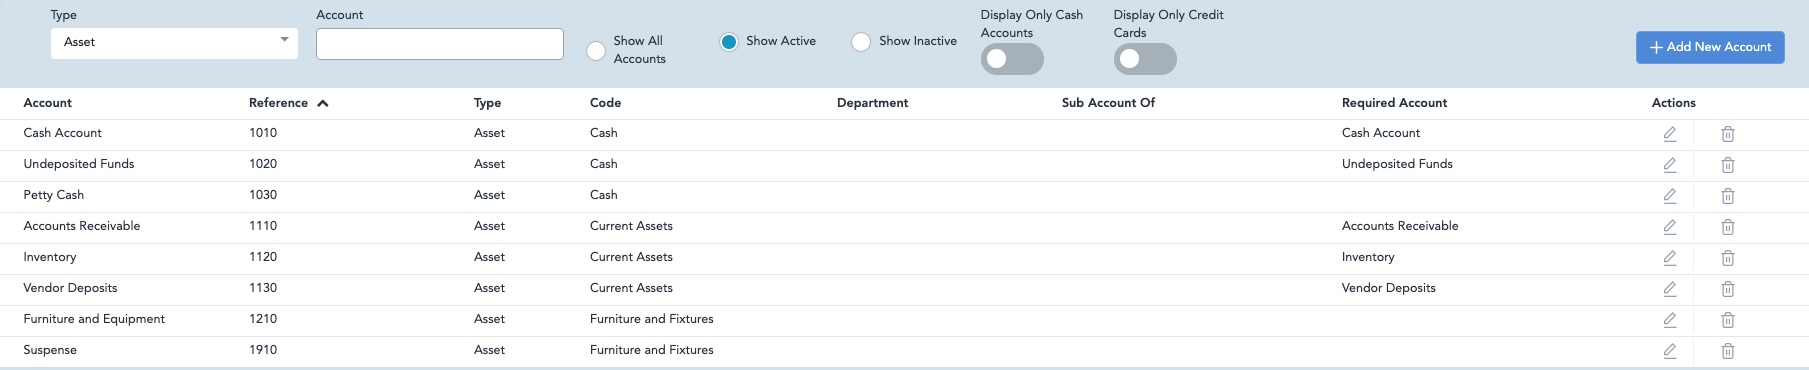Select the Cash Account name cell
Screen dimensions: 1809x370
(x=62, y=133)
